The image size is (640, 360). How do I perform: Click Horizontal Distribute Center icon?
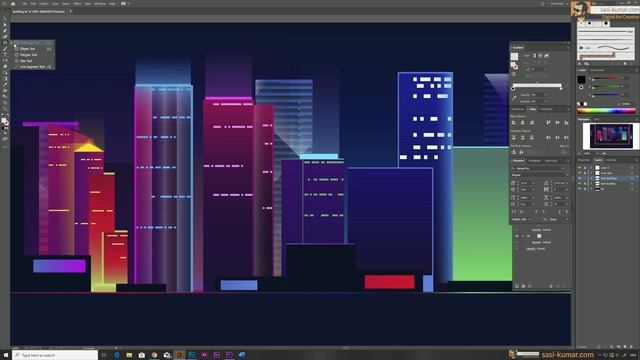[557, 138]
